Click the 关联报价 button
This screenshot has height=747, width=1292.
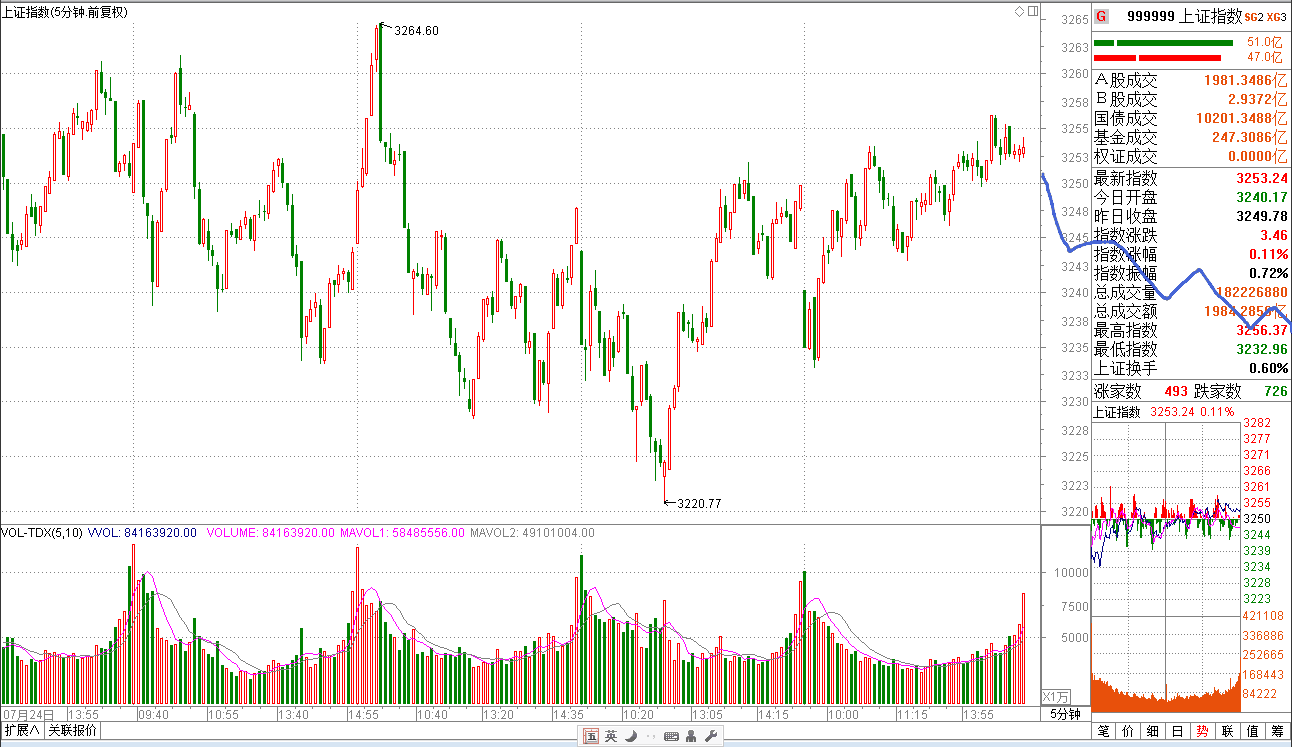[x=72, y=730]
